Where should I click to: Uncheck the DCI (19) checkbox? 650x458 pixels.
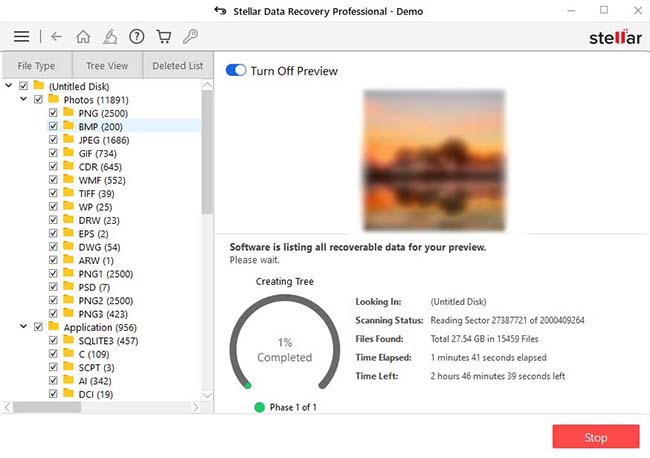point(53,393)
